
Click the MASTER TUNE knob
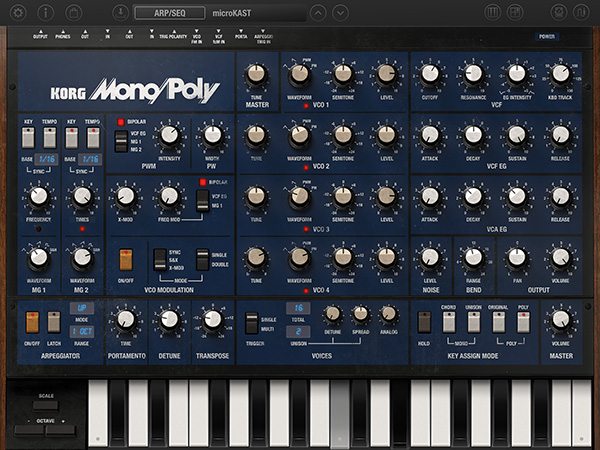pyautogui.click(x=256, y=74)
